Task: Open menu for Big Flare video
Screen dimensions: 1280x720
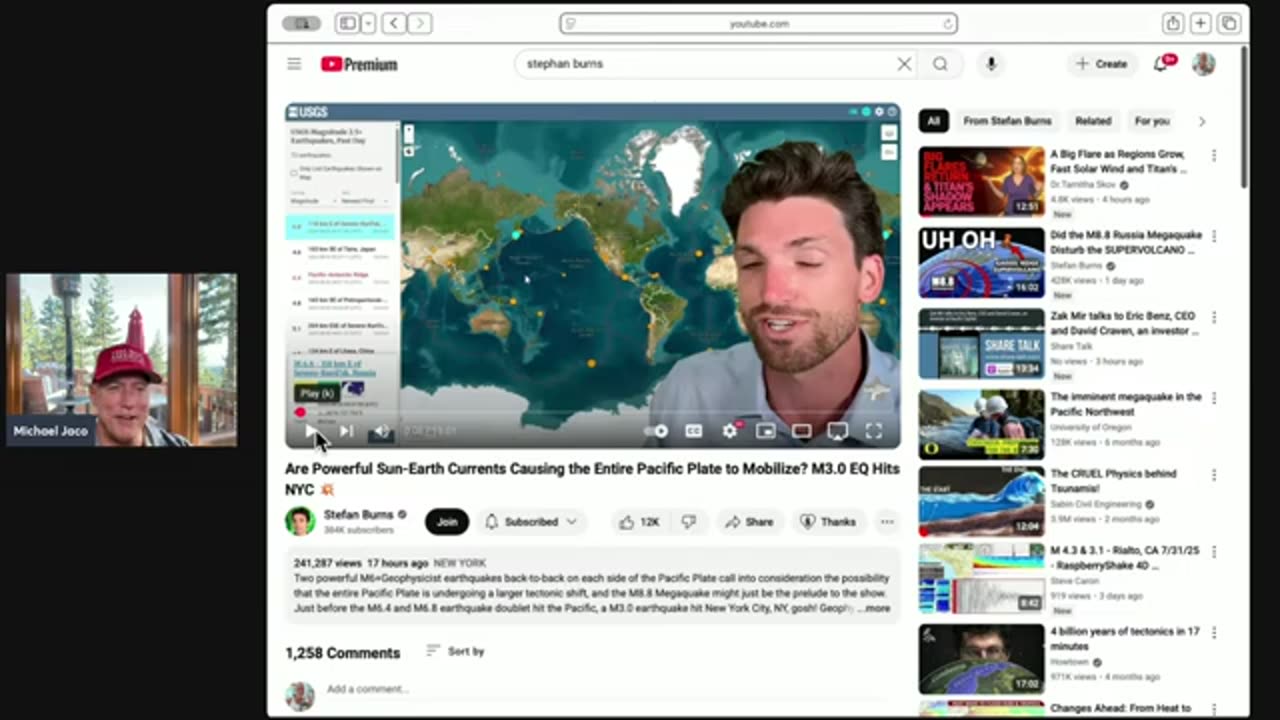Action: pyautogui.click(x=1214, y=155)
